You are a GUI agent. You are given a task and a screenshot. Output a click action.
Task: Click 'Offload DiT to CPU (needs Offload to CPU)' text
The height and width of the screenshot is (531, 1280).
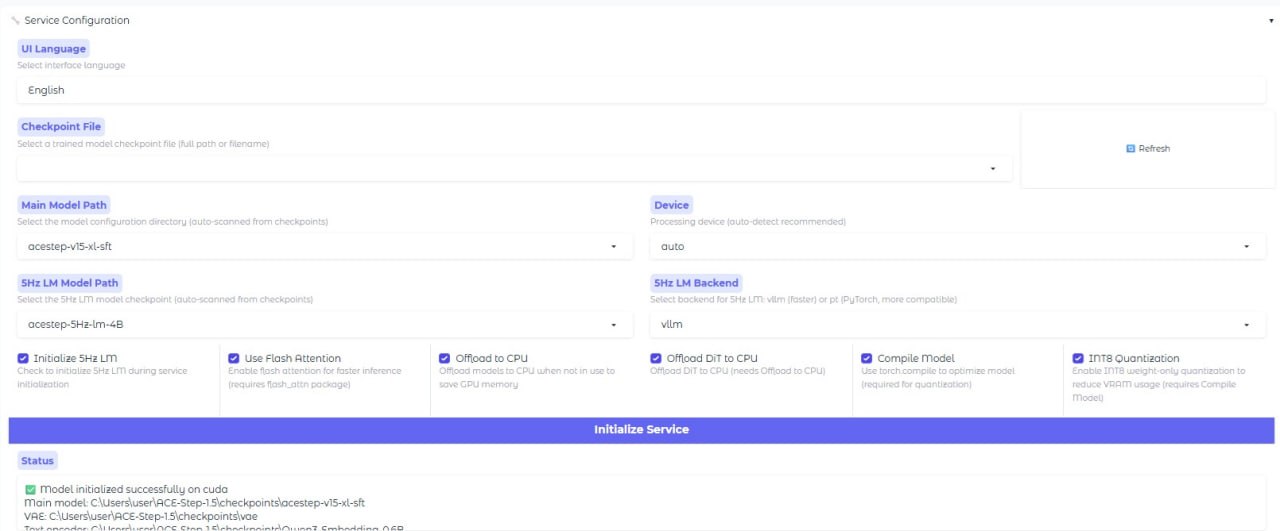tap(738, 371)
